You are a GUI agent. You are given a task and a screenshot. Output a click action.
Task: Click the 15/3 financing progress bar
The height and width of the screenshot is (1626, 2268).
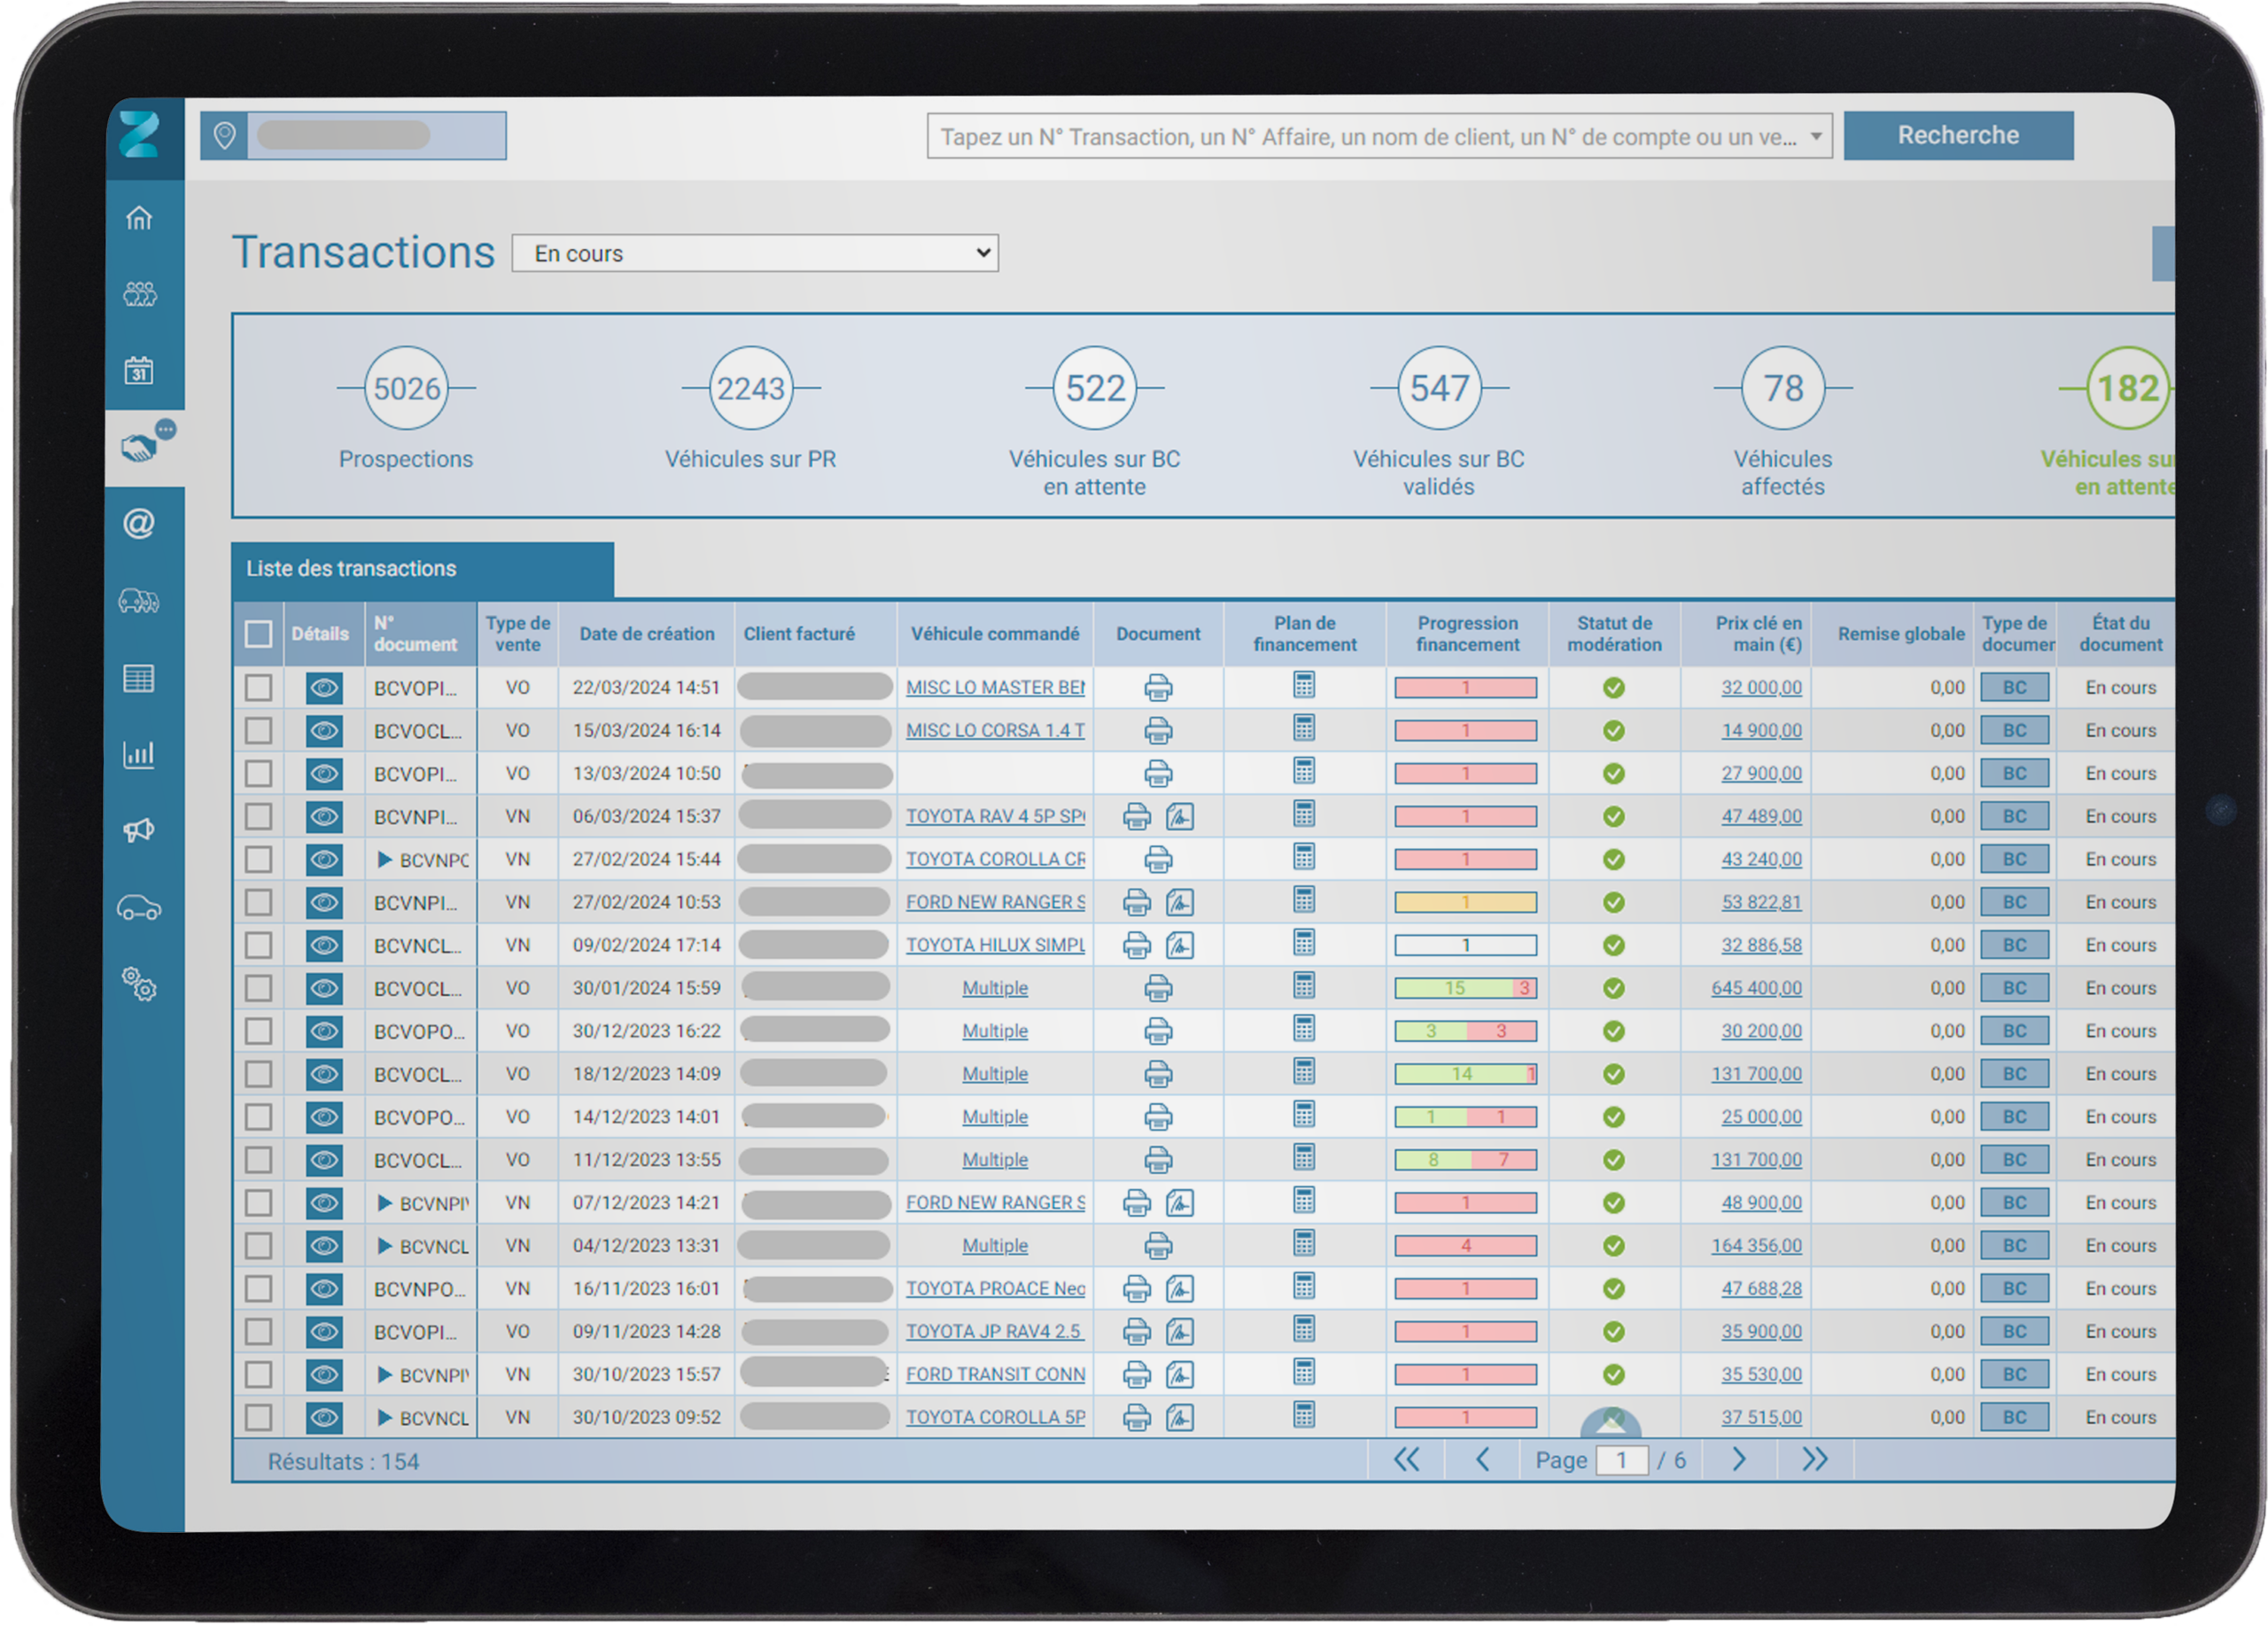point(1465,989)
